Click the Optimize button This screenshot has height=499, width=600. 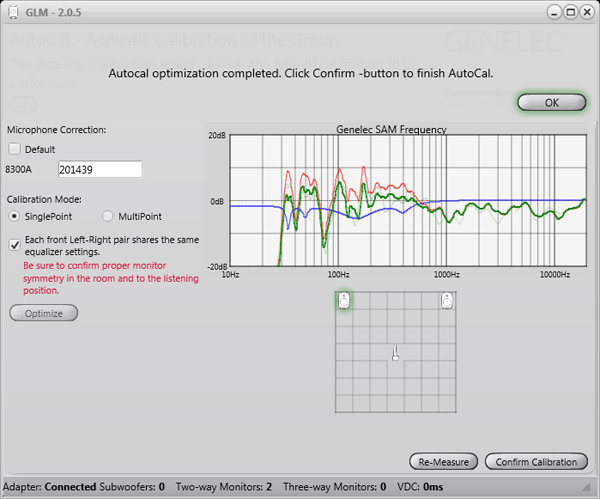pos(43,313)
